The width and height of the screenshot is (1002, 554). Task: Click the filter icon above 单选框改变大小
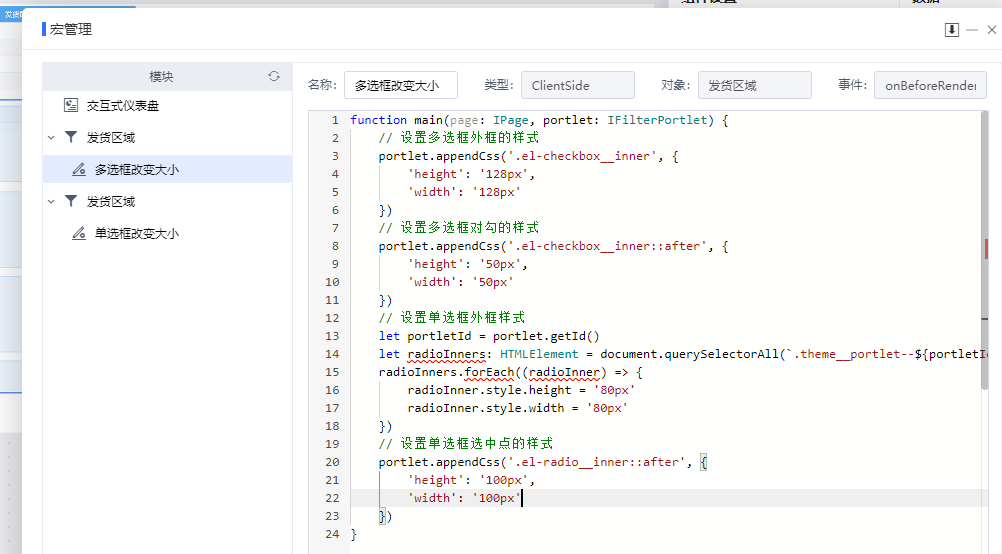[x=71, y=201]
